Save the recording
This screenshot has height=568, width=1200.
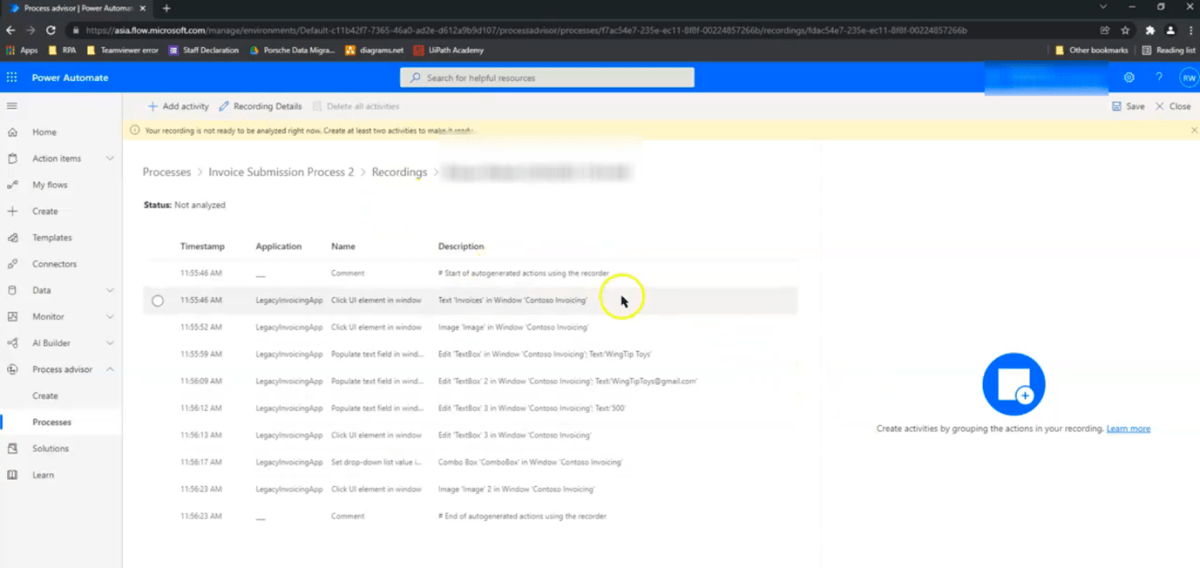pyautogui.click(x=1128, y=106)
